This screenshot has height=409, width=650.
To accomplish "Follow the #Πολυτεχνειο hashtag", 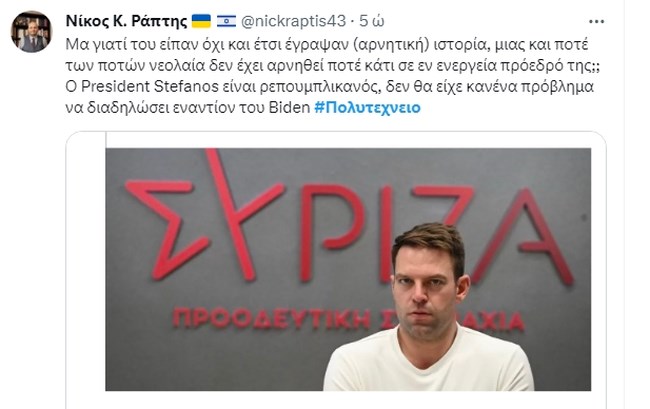I will pos(367,108).
